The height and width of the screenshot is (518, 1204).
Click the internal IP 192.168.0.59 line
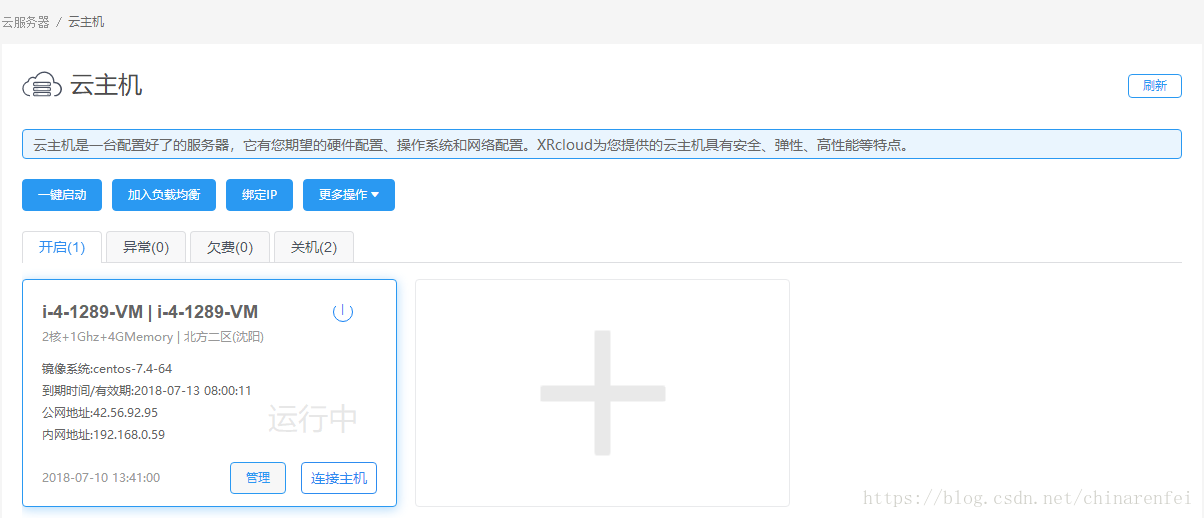[103, 434]
